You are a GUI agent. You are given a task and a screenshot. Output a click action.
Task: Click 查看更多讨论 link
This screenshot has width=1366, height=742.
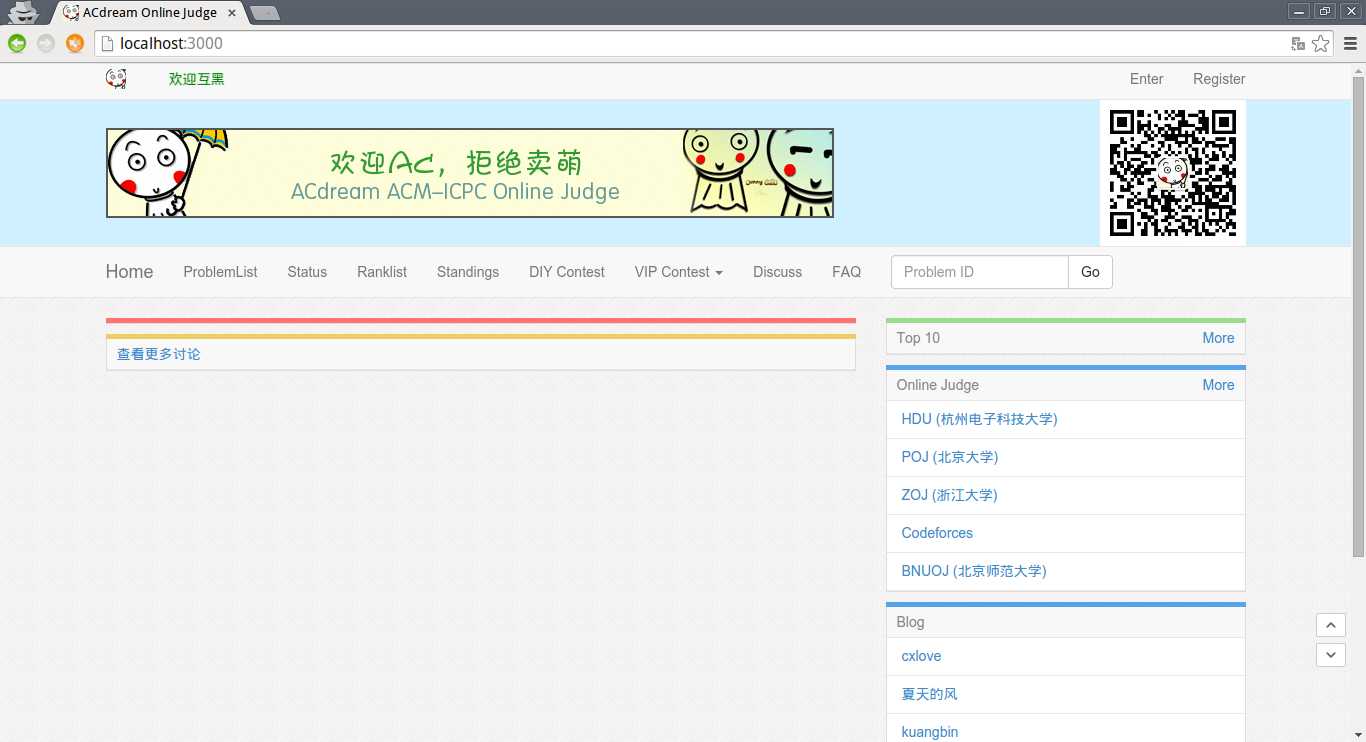tap(158, 354)
